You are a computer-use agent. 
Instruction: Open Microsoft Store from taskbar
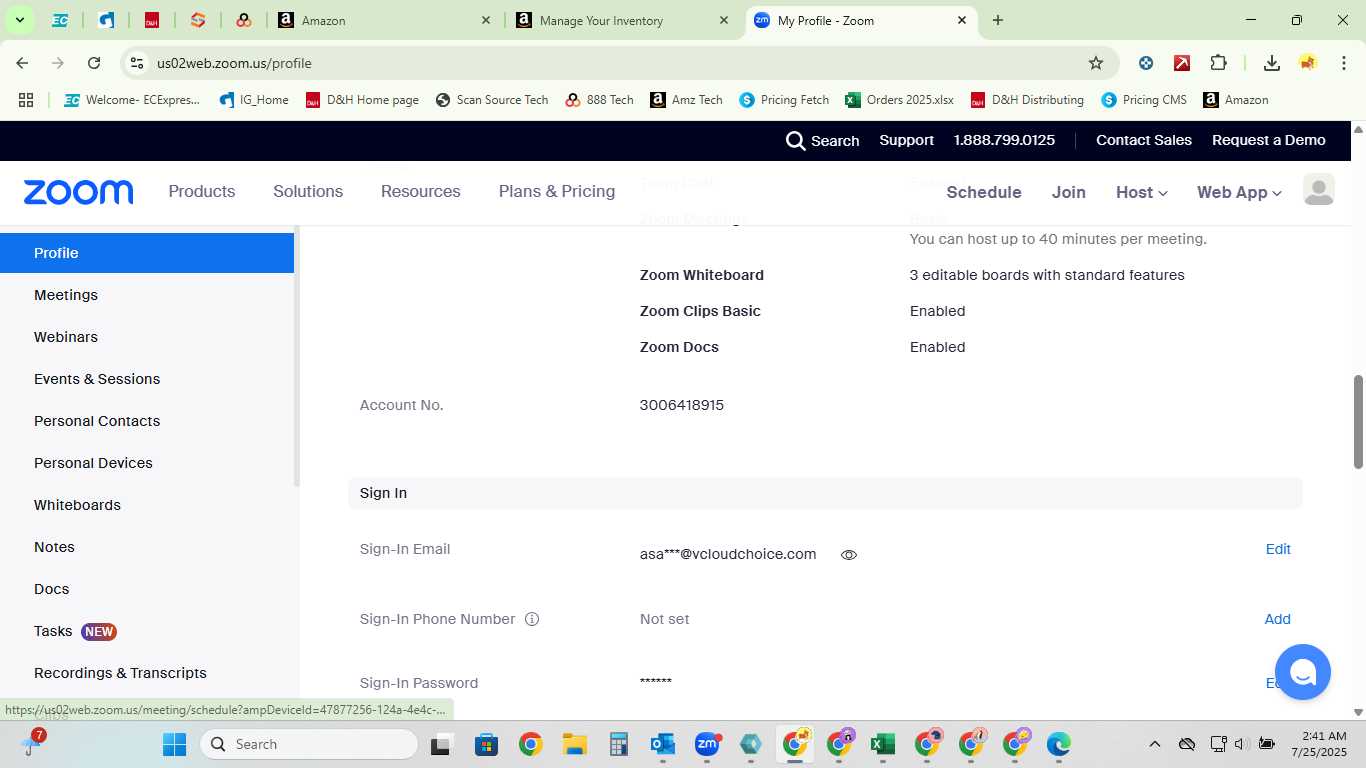coord(486,744)
